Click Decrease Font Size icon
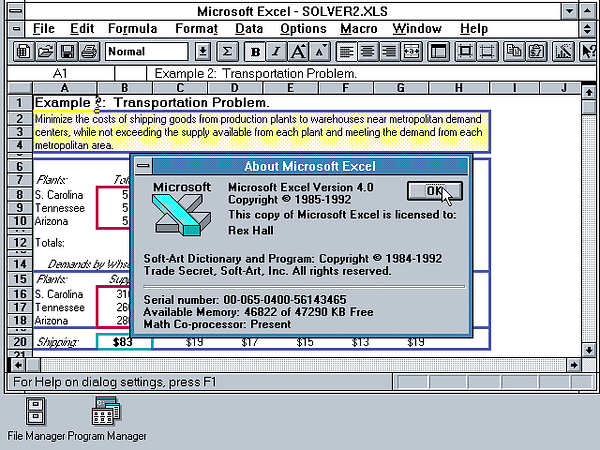This screenshot has height=450, width=600. (320, 51)
